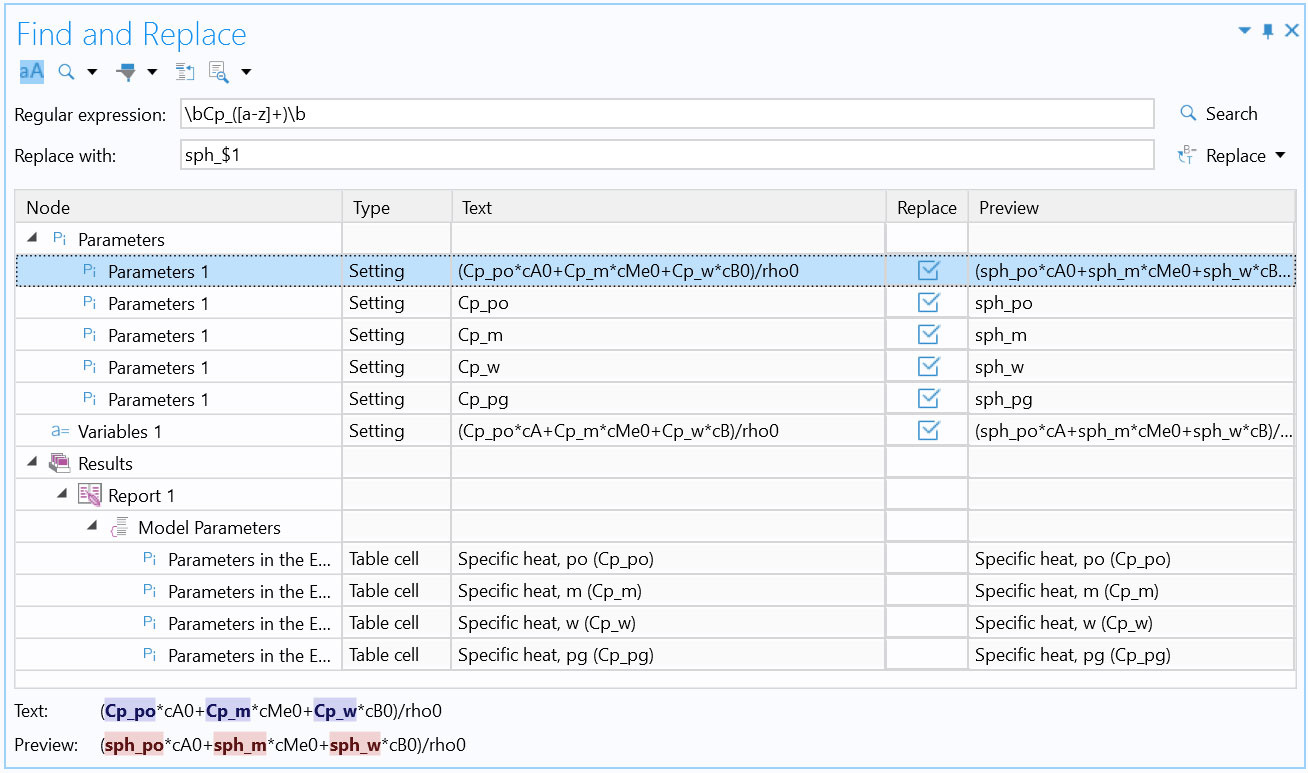Viewport: 1308px width, 773px height.
Task: Open the window position dropdown arrow at top right
Action: click(1245, 31)
